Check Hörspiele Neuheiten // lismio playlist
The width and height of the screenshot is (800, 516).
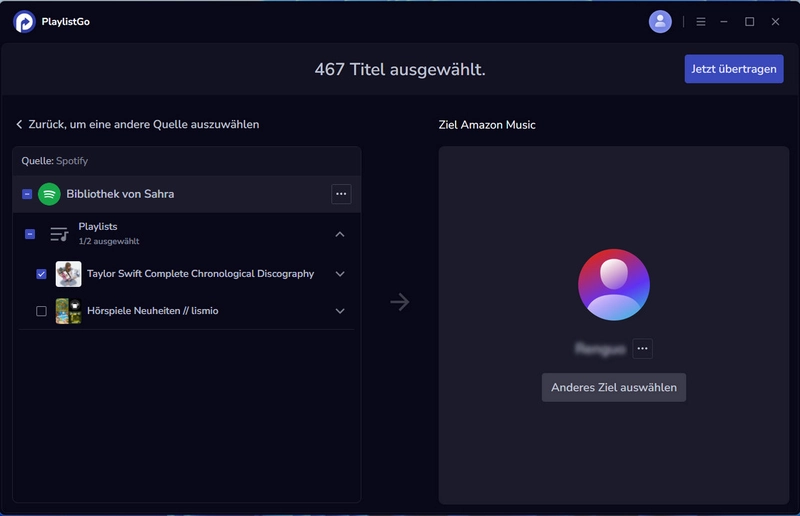point(41,311)
